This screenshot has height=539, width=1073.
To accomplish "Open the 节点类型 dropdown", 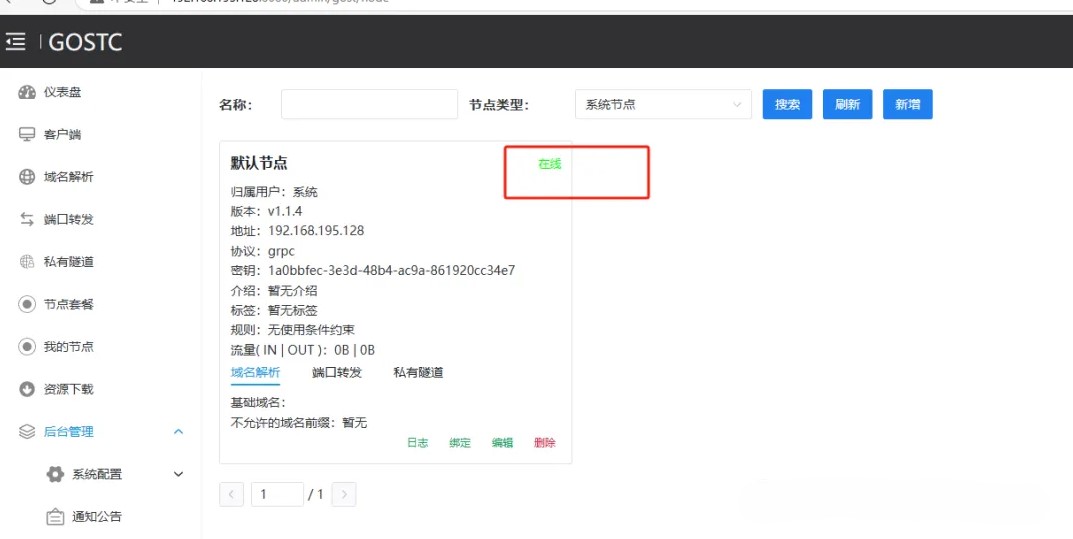I will (x=663, y=104).
